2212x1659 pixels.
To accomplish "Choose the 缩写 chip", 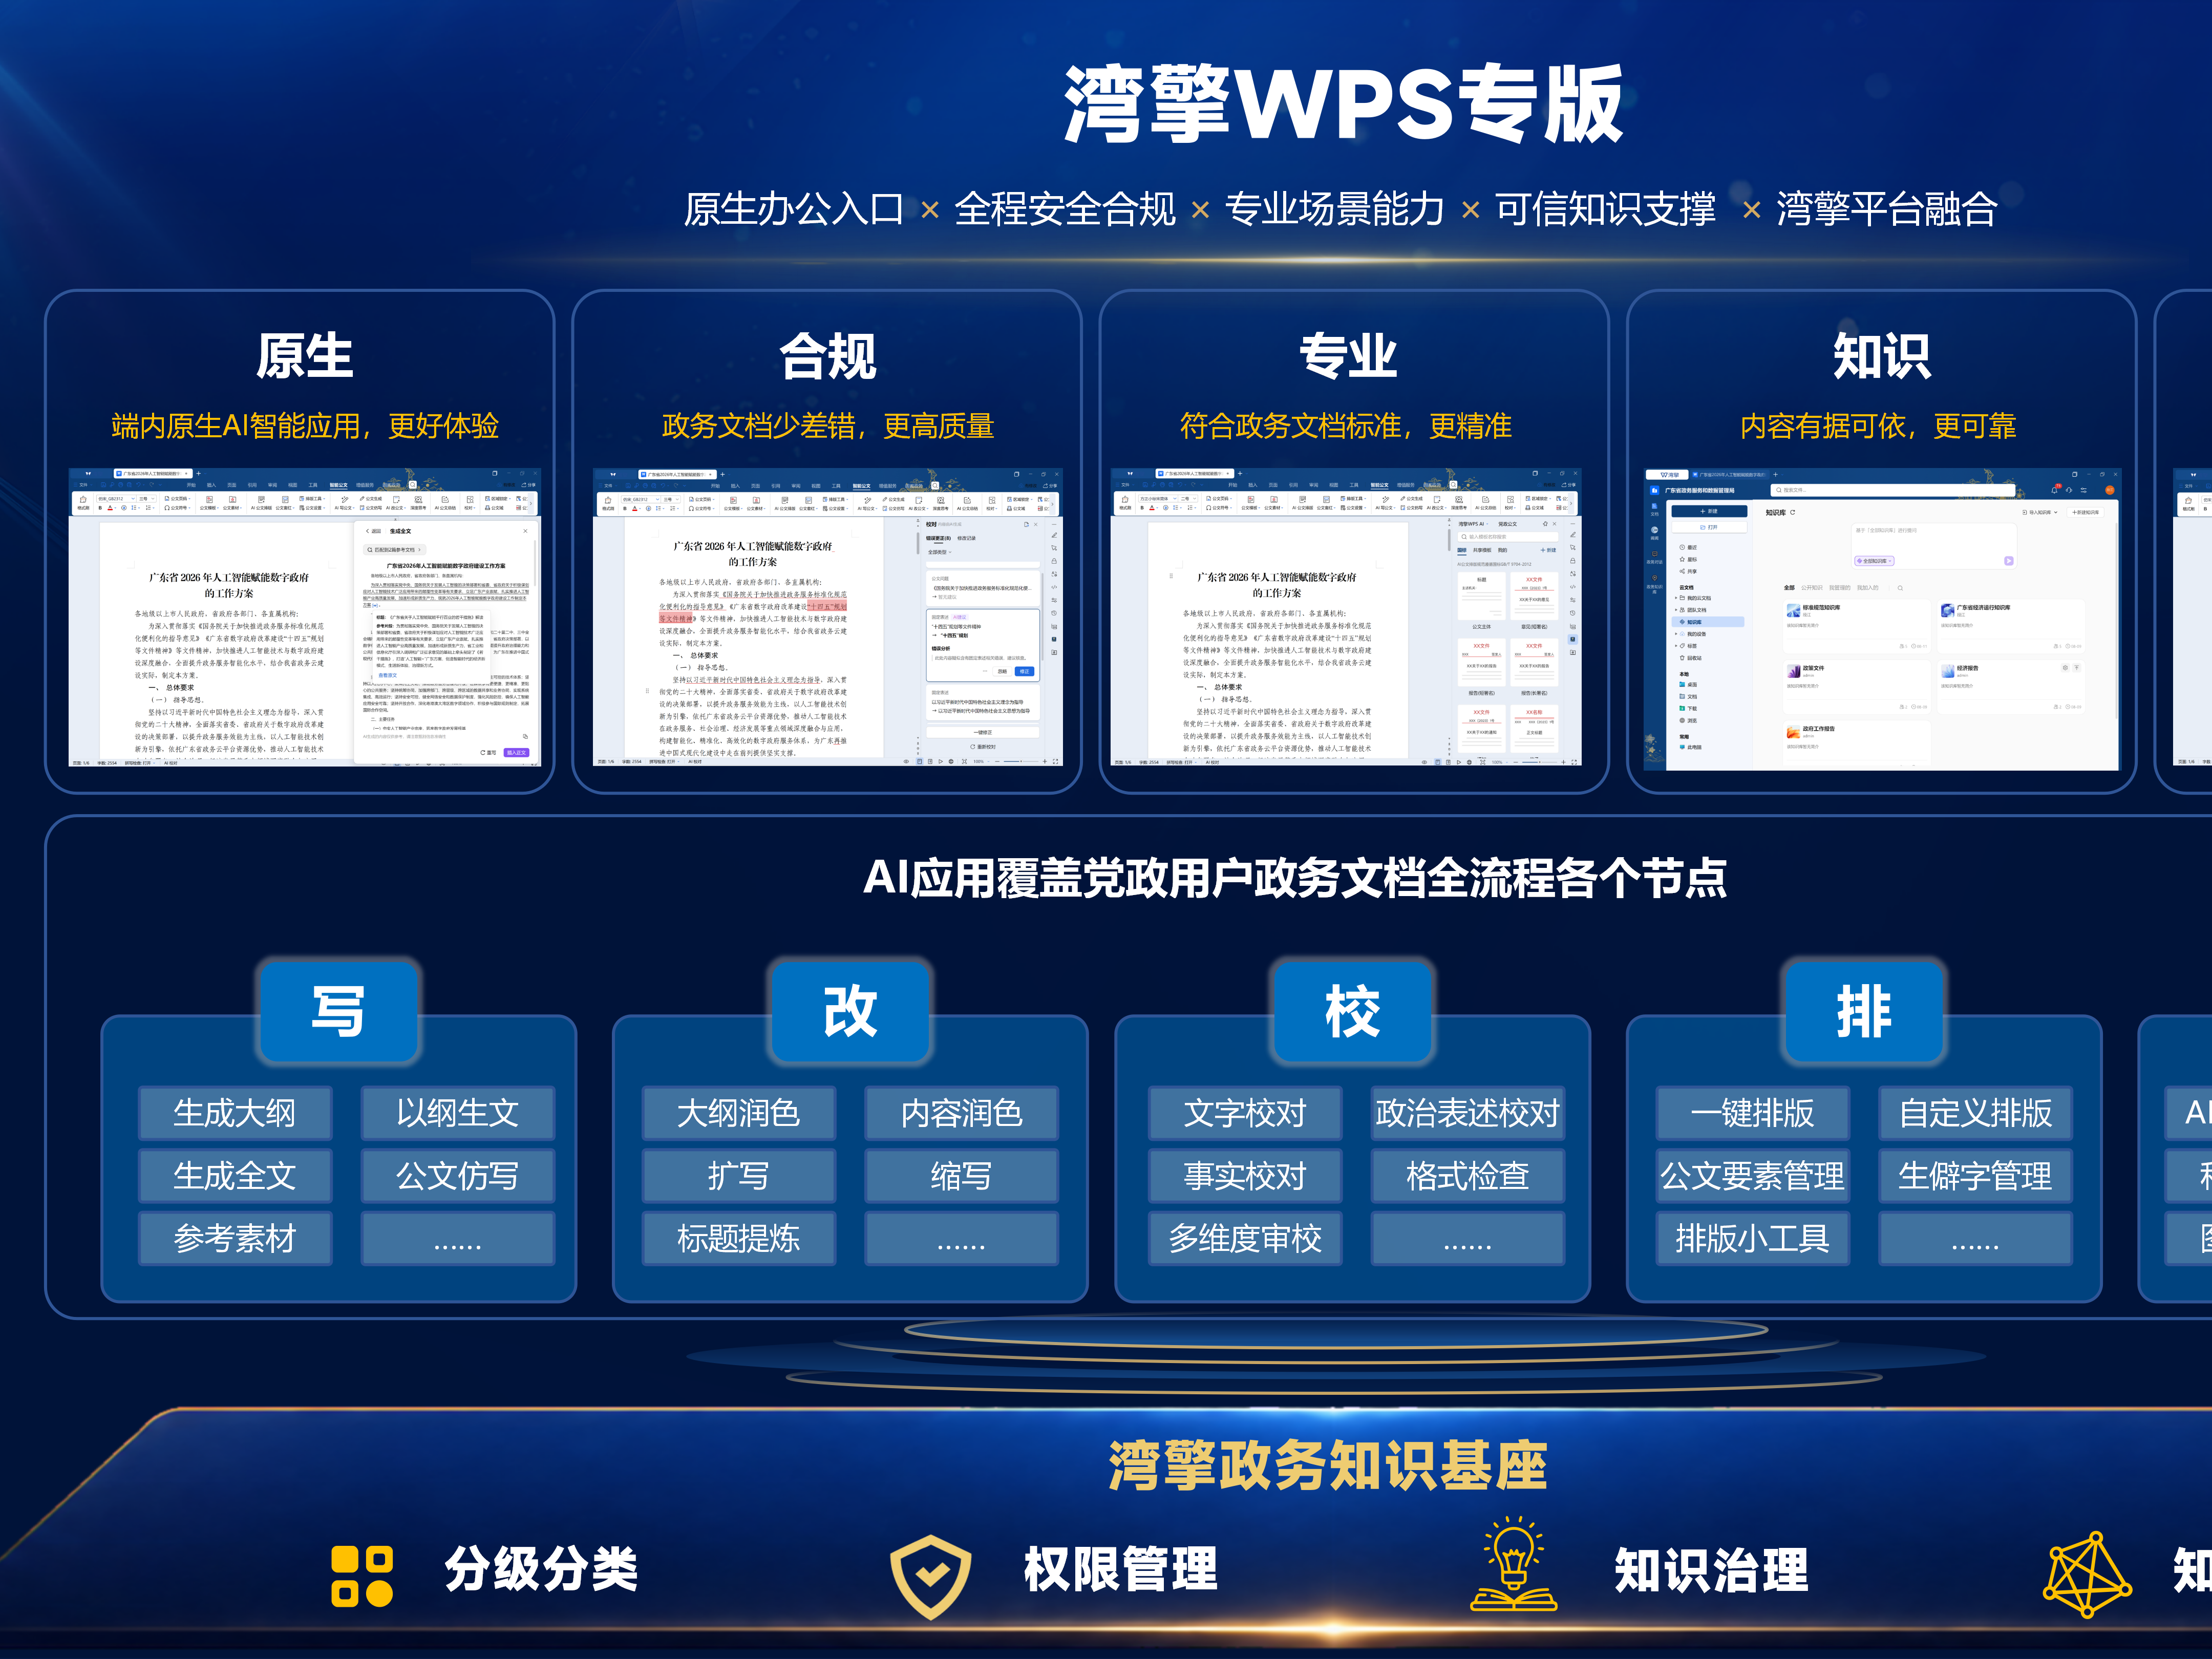I will [x=961, y=1176].
